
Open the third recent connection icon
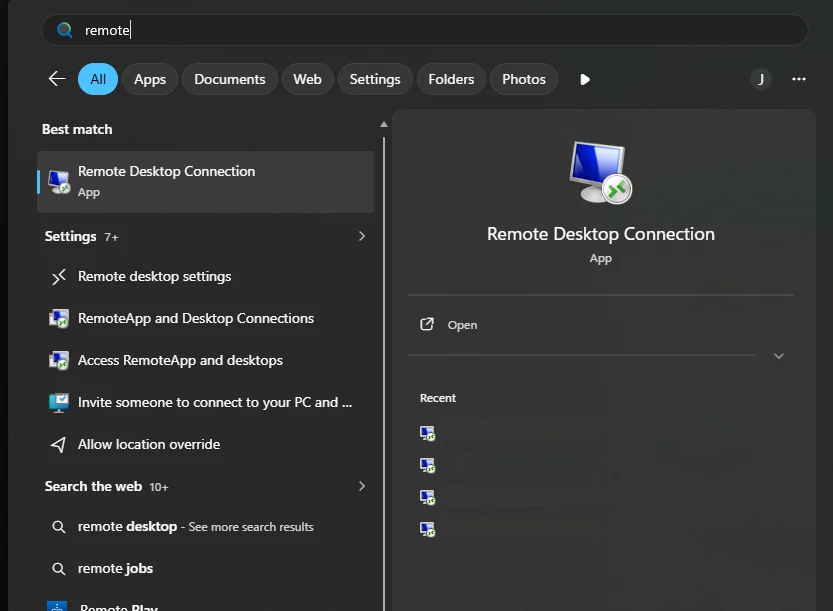coord(427,497)
